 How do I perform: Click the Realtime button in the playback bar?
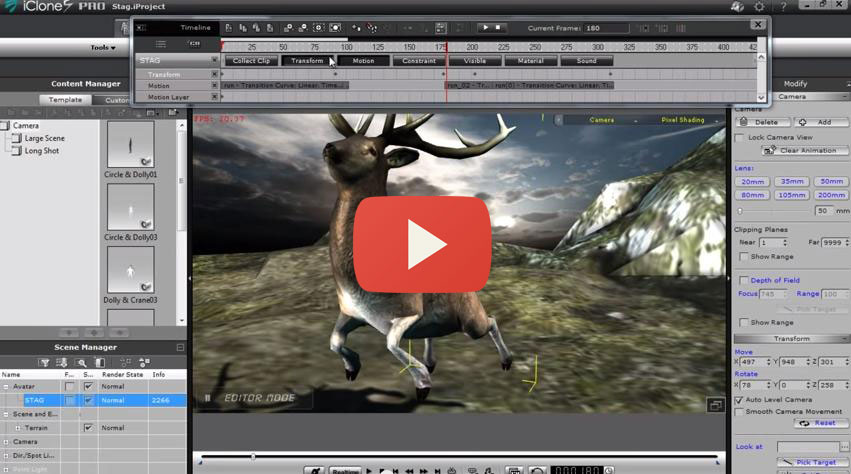point(345,470)
